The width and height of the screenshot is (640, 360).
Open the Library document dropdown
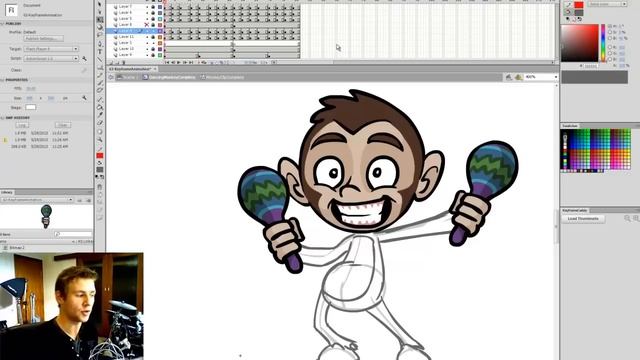(37, 200)
